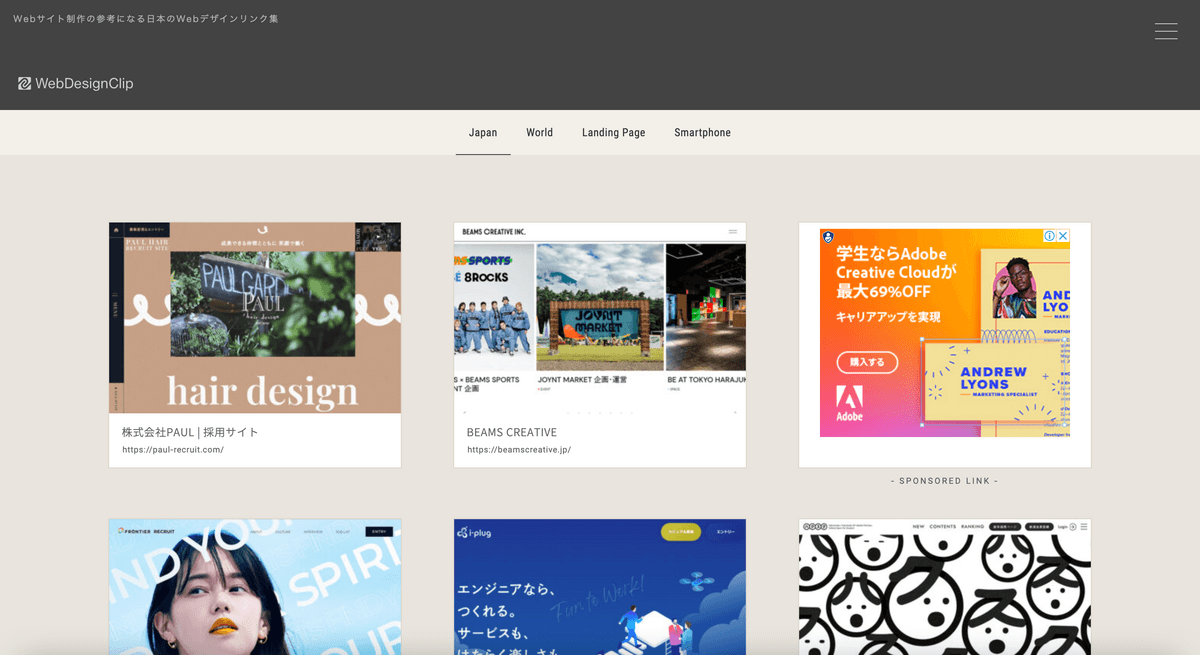The width and height of the screenshot is (1200, 655).
Task: Open the Landing Page tab
Action: 613,133
